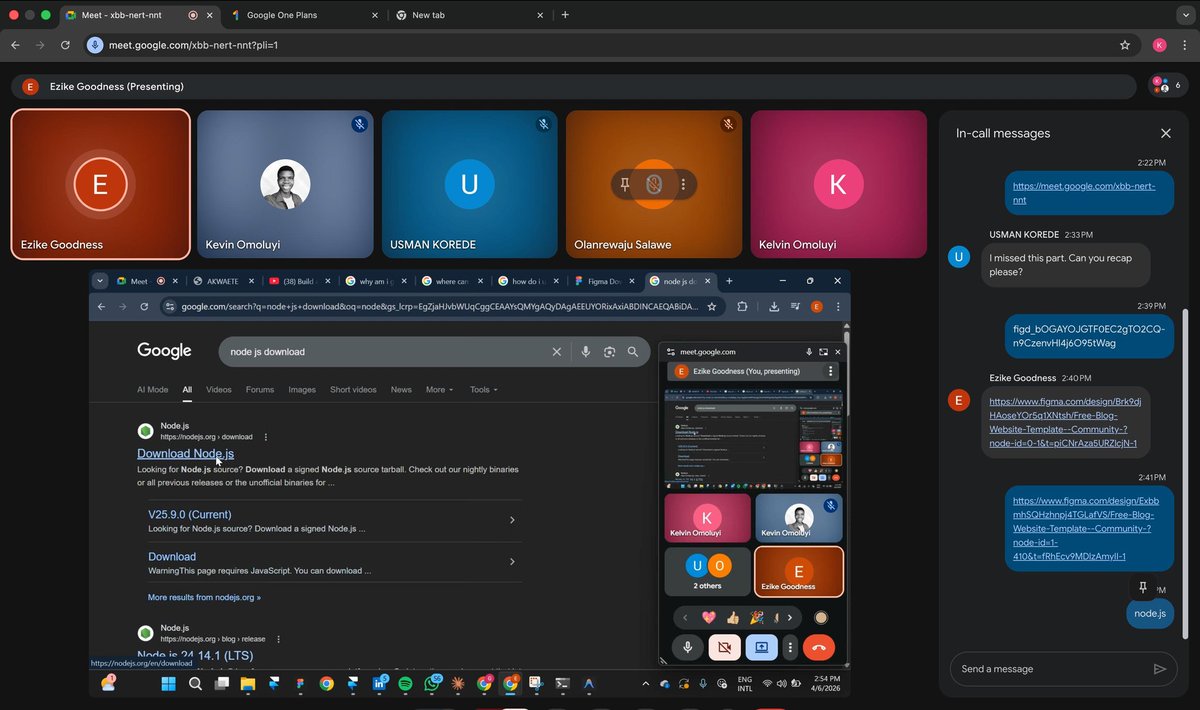Click voice search microphone in Google search
Image resolution: width=1200 pixels, height=710 pixels.
[x=585, y=352]
